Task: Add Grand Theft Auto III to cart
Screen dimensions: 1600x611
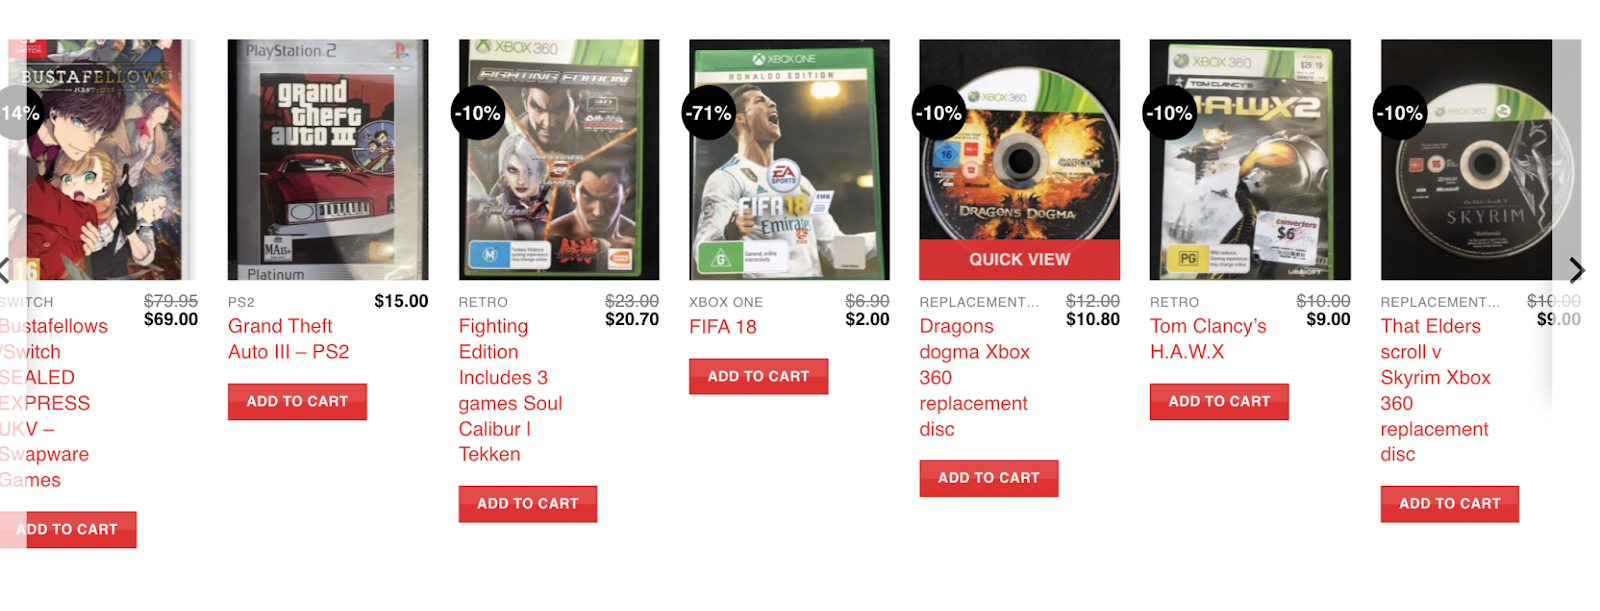Action: click(x=297, y=401)
